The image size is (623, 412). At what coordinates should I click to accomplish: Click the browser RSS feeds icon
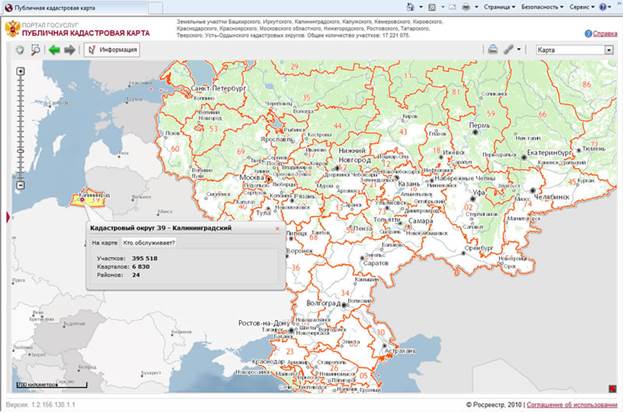[432, 7]
